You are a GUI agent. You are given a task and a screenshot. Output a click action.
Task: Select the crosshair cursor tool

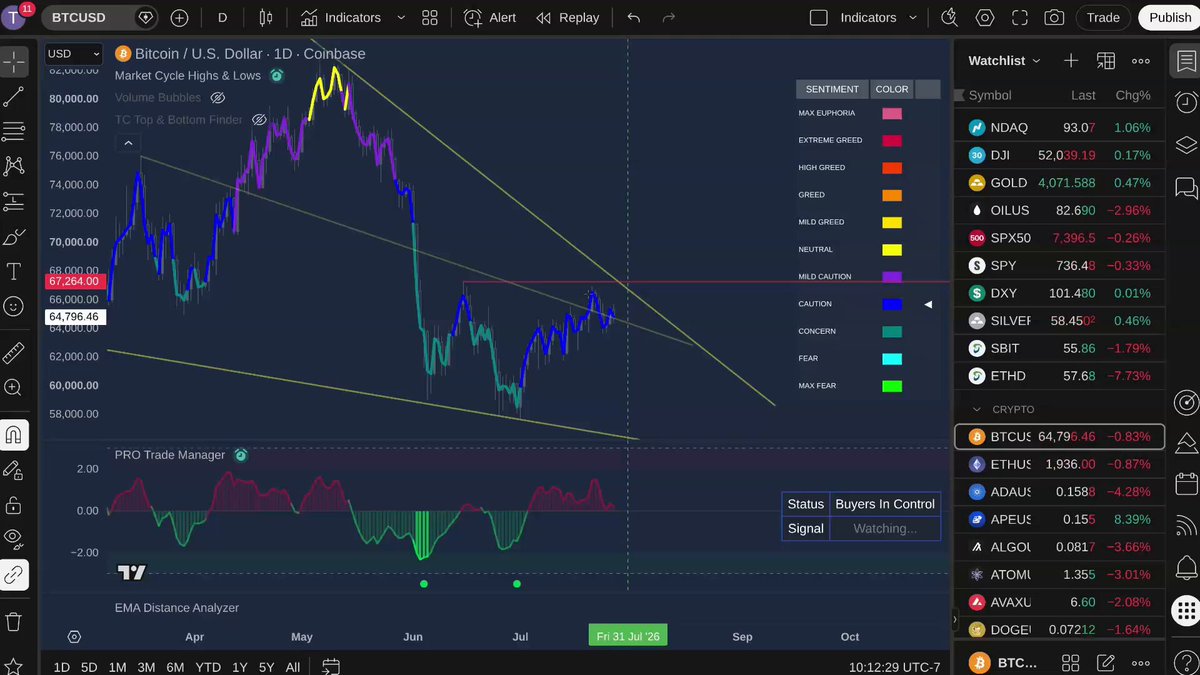point(14,62)
